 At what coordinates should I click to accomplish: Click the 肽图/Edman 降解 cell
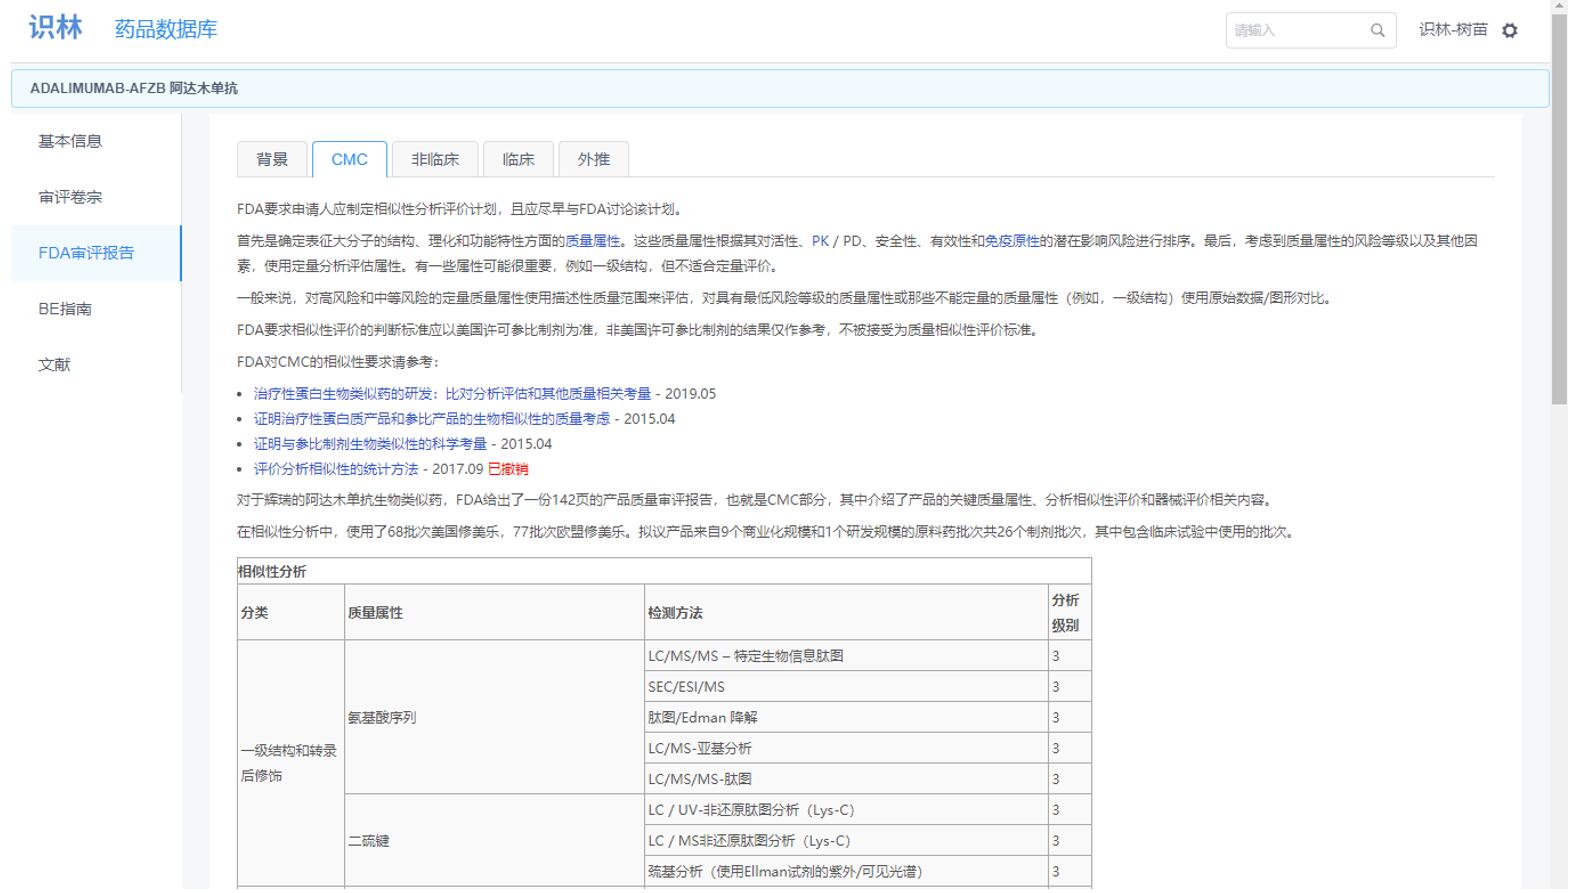pos(846,718)
